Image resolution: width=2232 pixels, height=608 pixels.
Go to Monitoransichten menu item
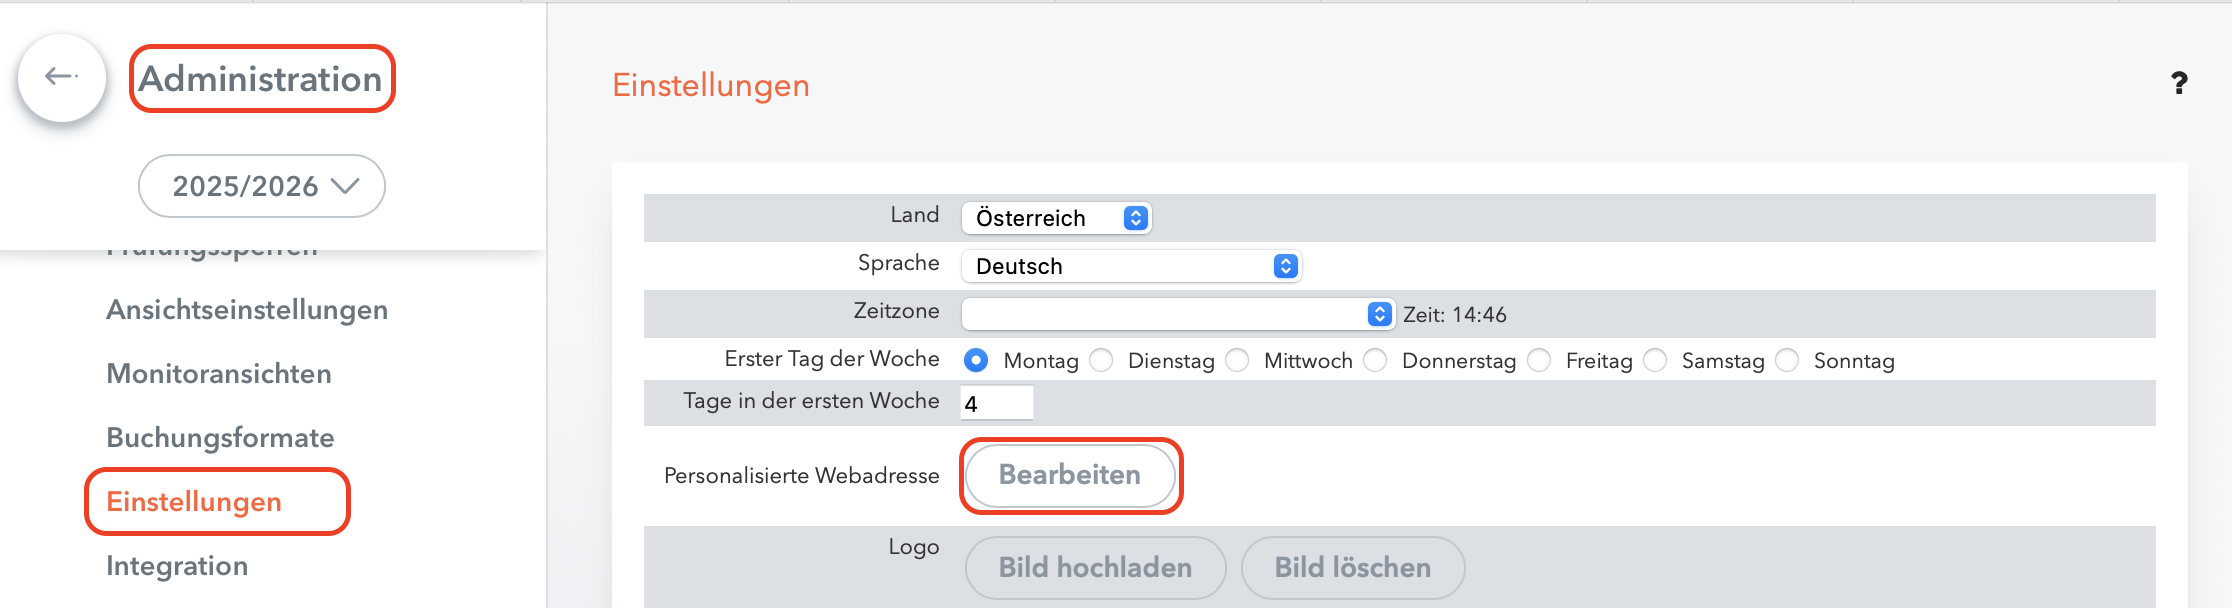coord(219,374)
